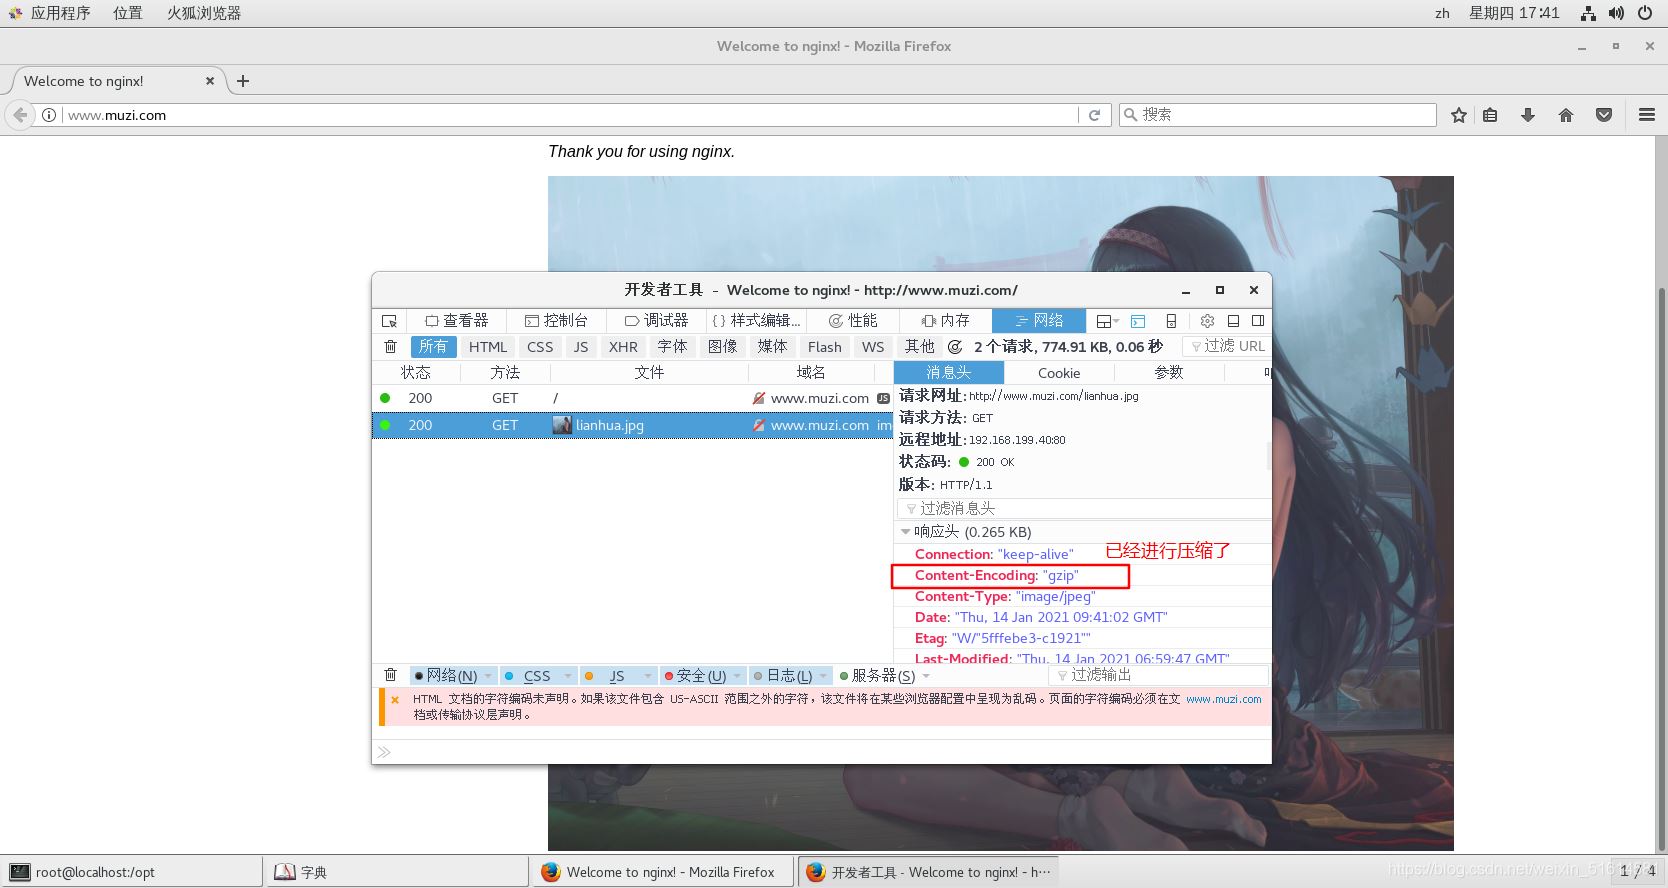Screen dimensions: 1668x888
Task: Select the lianhua.jpg request row
Action: pos(632,425)
